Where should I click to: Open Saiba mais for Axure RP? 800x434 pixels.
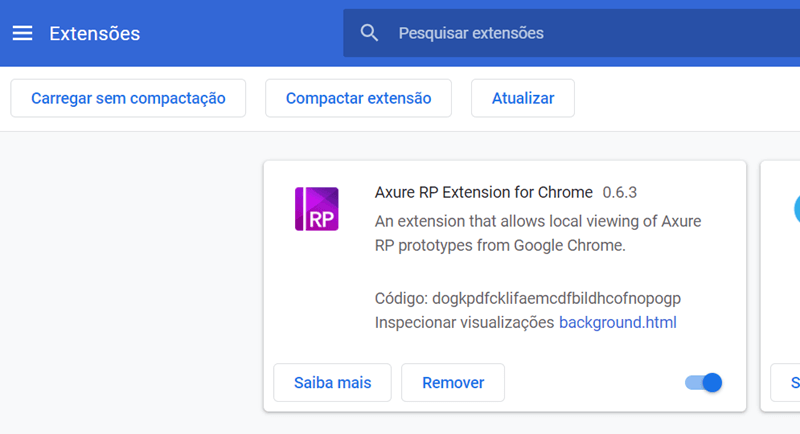pos(333,382)
